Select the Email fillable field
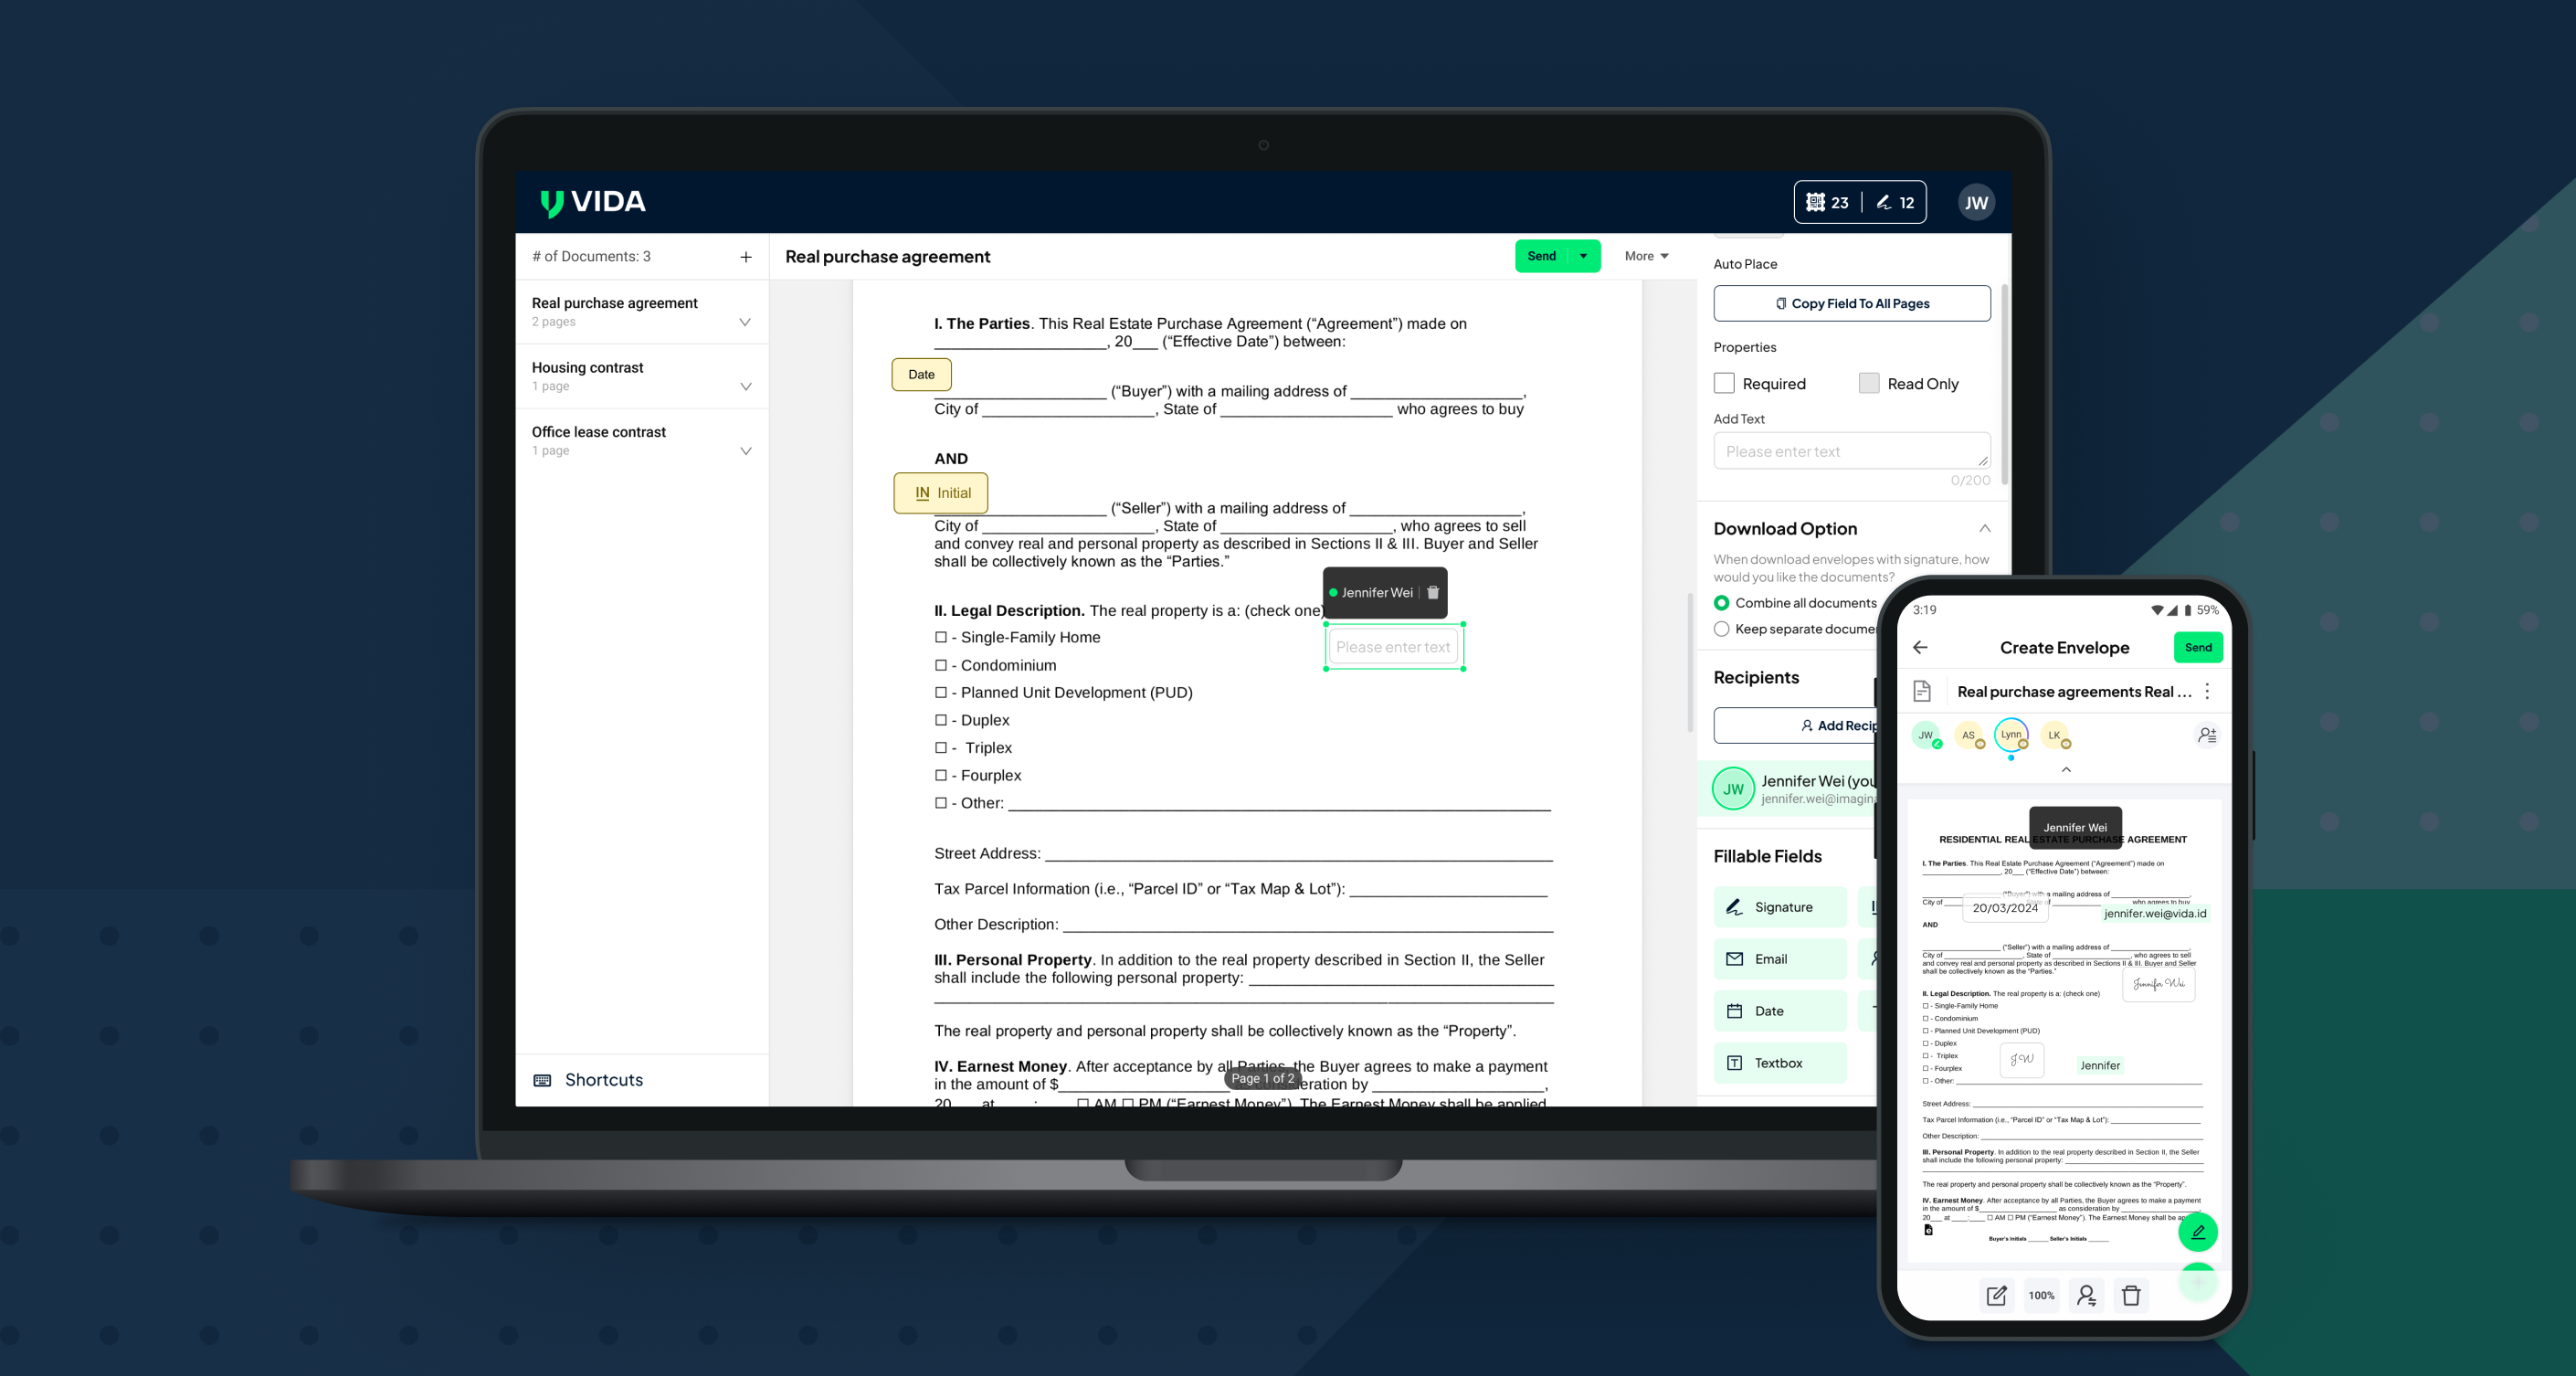 (x=1779, y=959)
